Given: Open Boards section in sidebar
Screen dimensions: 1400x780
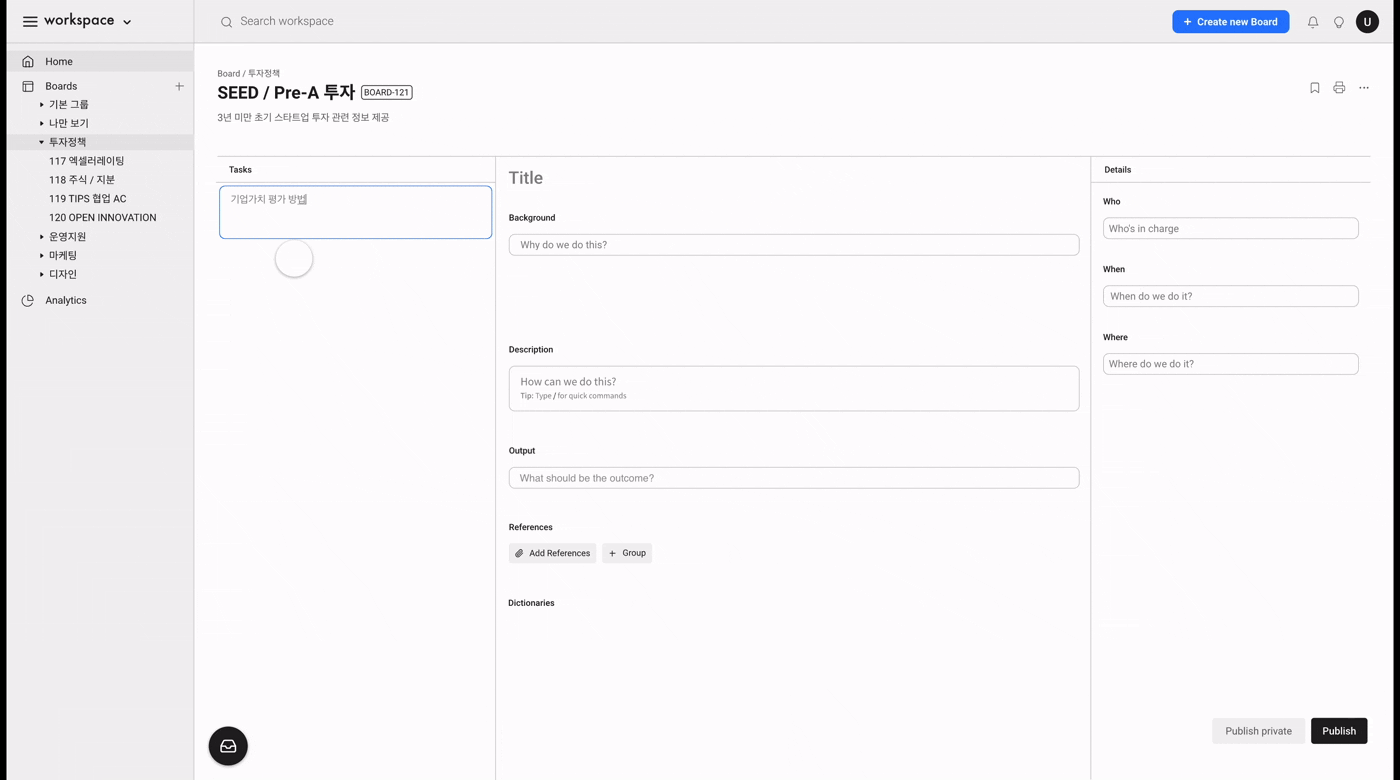Looking at the screenshot, I should point(61,86).
